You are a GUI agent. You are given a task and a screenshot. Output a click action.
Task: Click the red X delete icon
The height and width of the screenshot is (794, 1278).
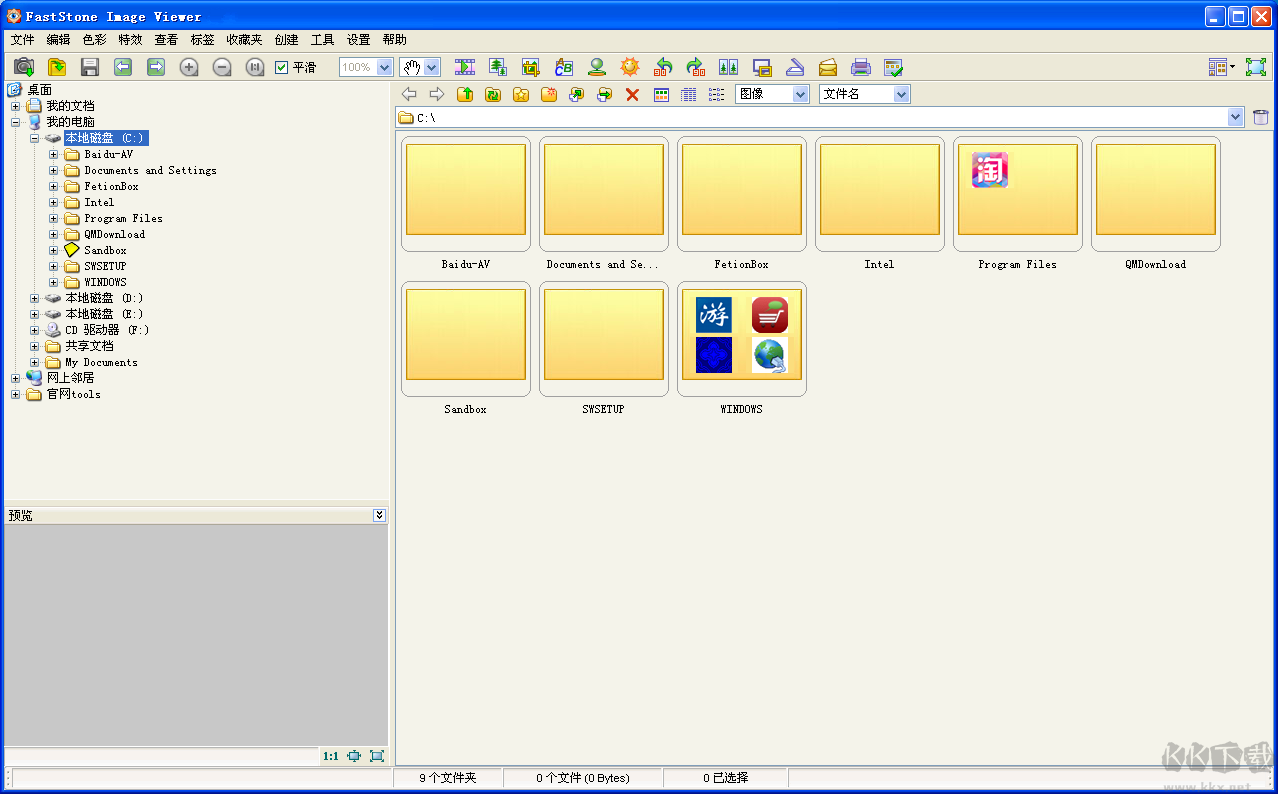coord(632,94)
